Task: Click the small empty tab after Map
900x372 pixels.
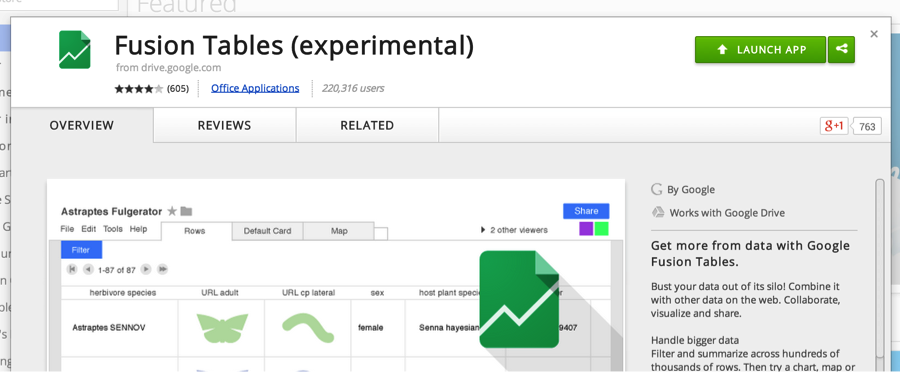Action: (x=381, y=234)
